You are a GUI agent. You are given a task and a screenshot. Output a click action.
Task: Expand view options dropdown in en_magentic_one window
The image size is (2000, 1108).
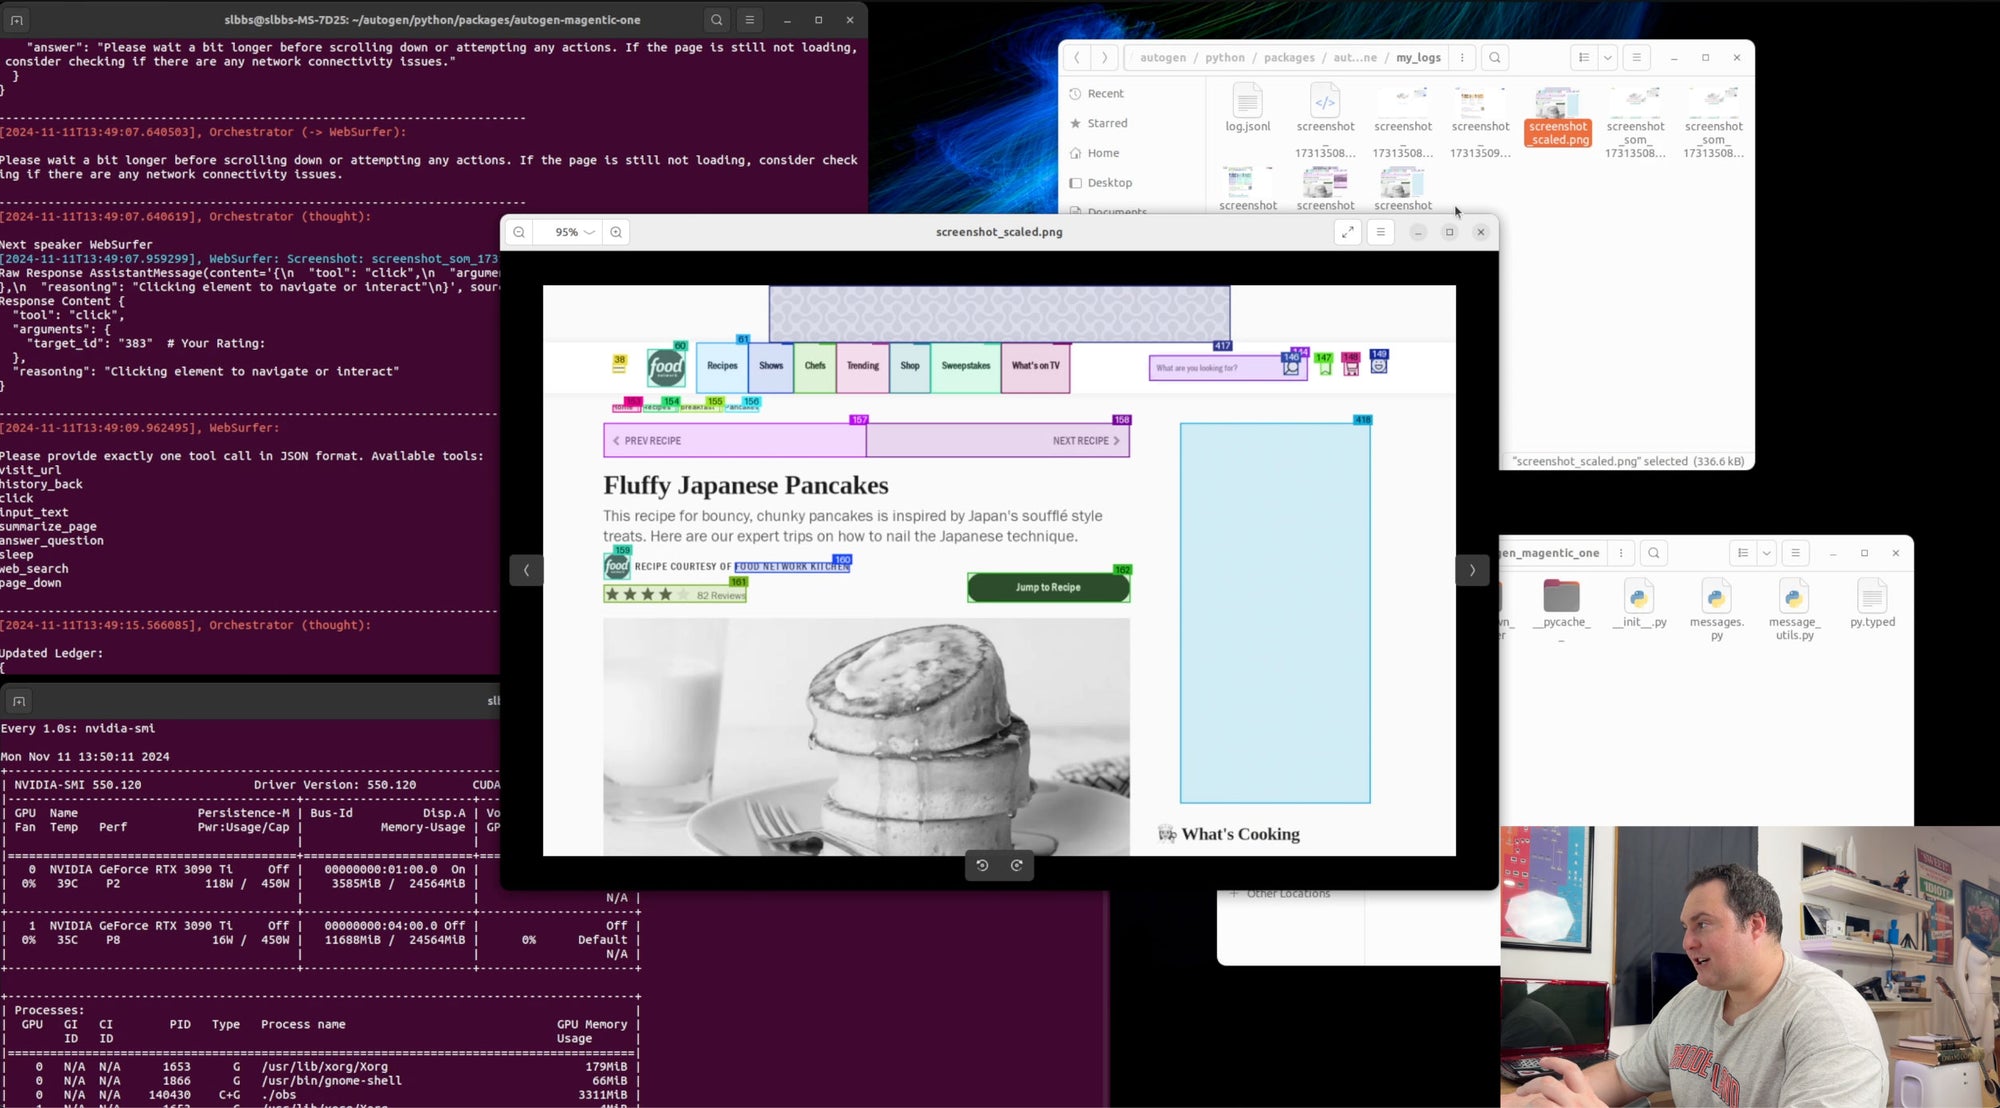pos(1767,553)
